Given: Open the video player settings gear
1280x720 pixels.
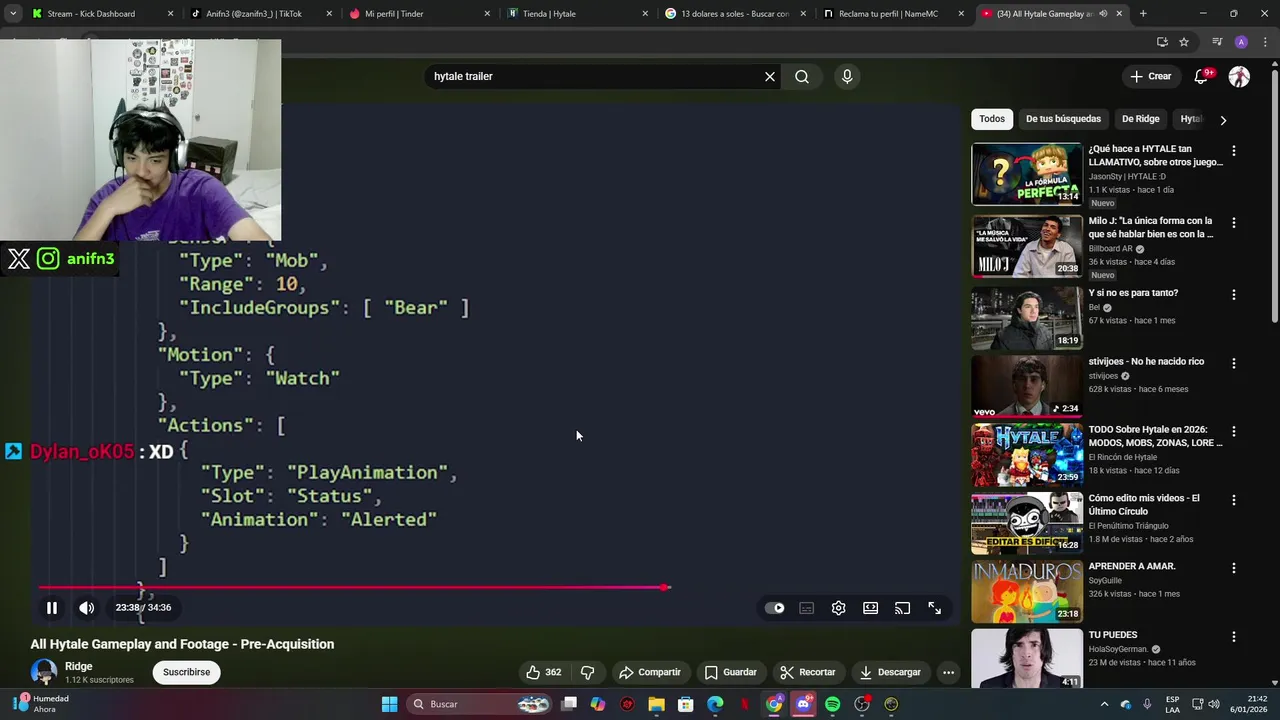Looking at the screenshot, I should tap(839, 608).
